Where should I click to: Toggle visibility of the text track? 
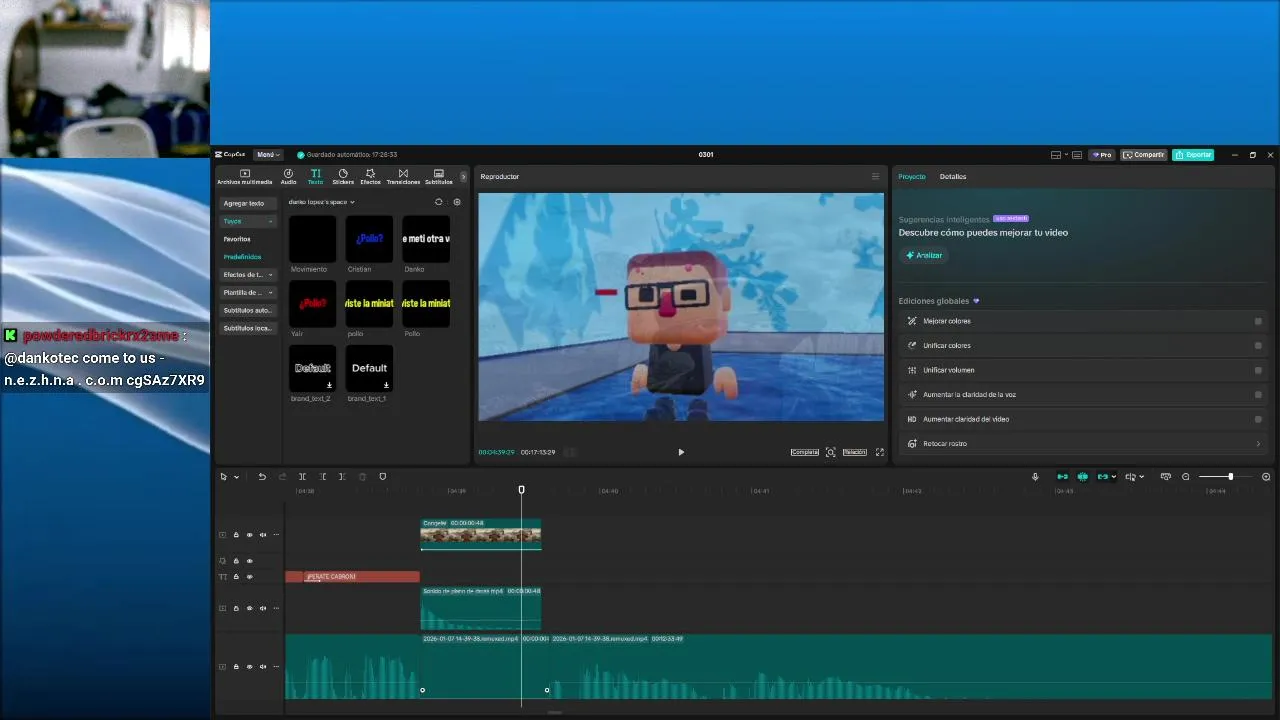[250, 577]
